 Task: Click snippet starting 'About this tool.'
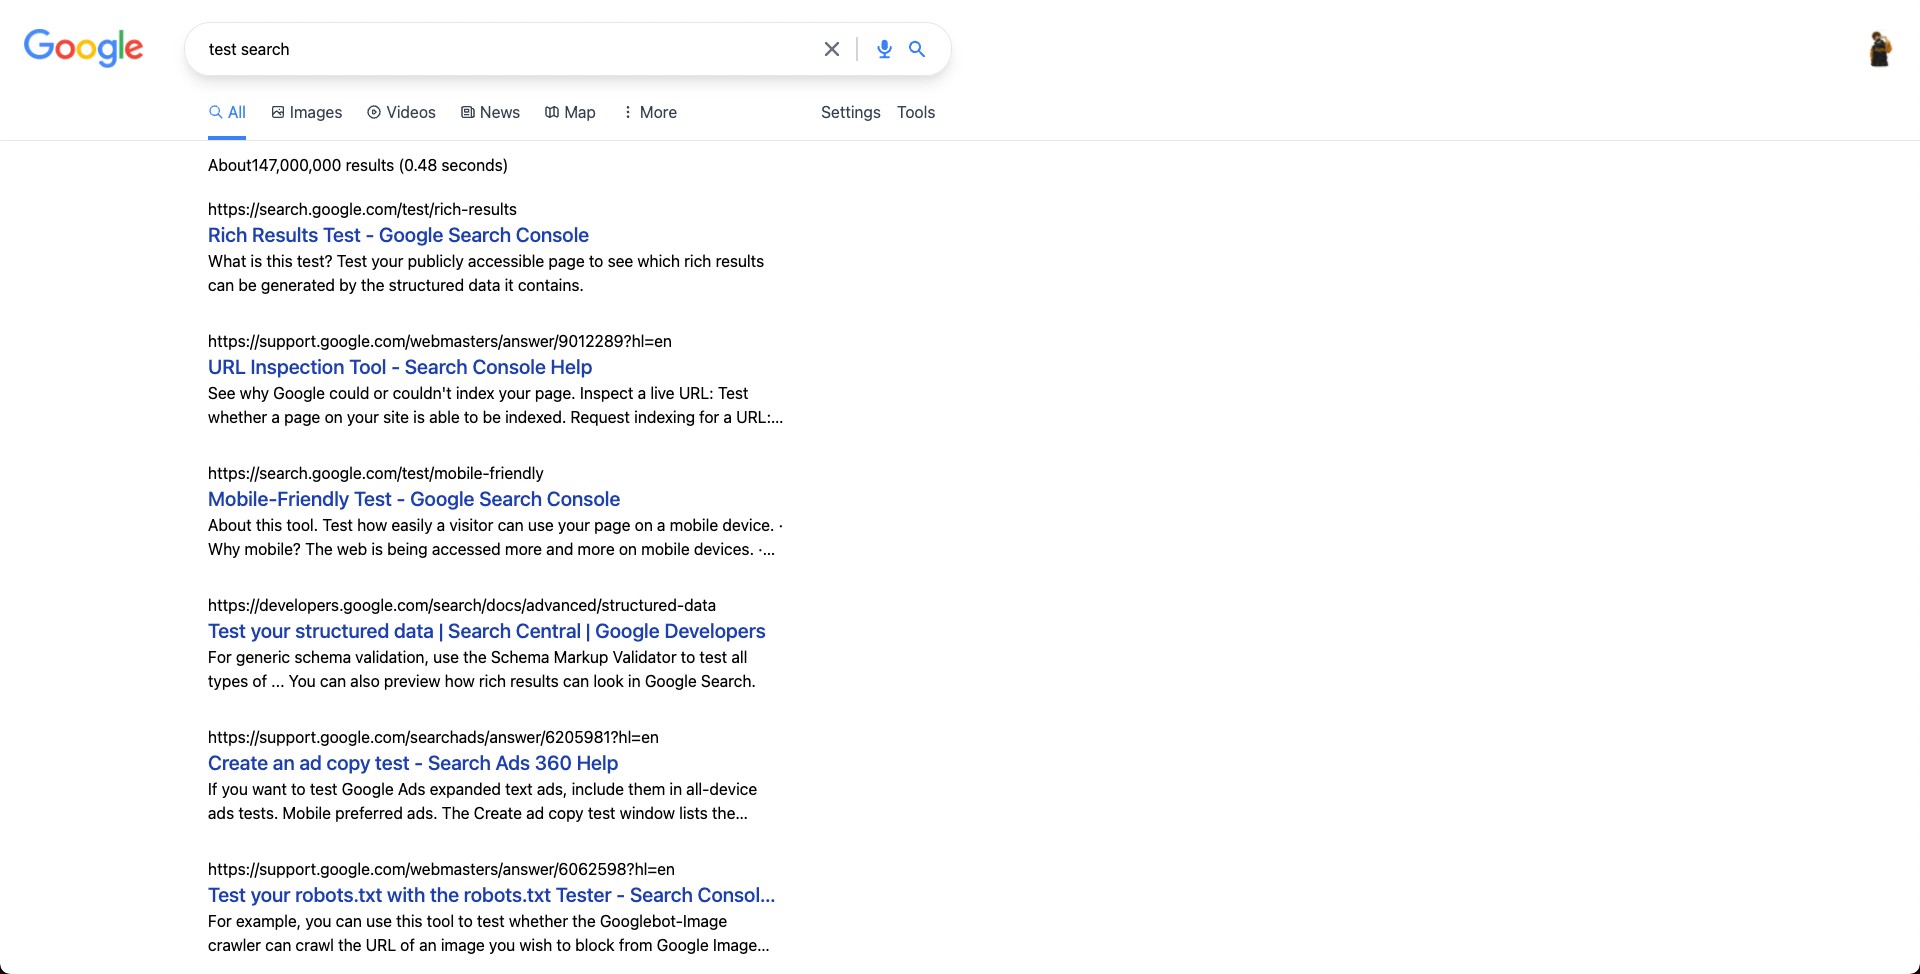point(495,537)
